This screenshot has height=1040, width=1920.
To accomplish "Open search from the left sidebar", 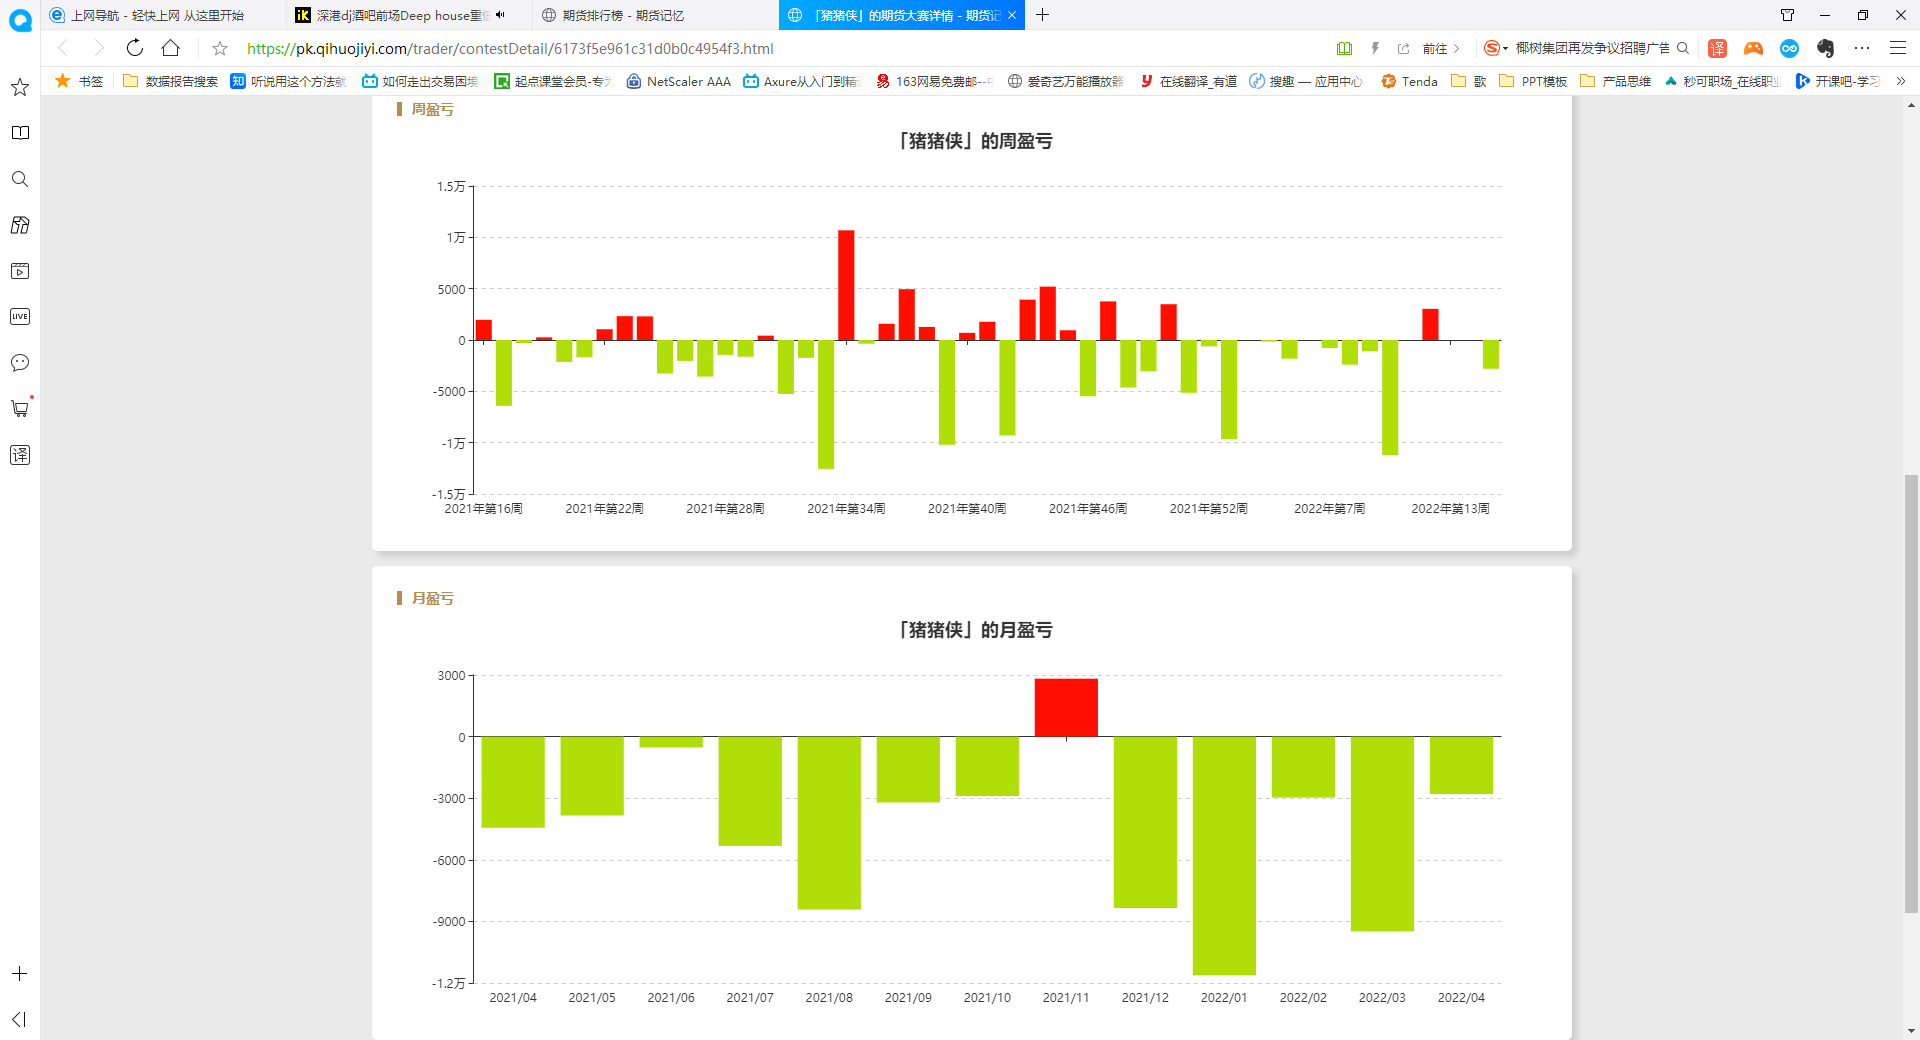I will 20,179.
